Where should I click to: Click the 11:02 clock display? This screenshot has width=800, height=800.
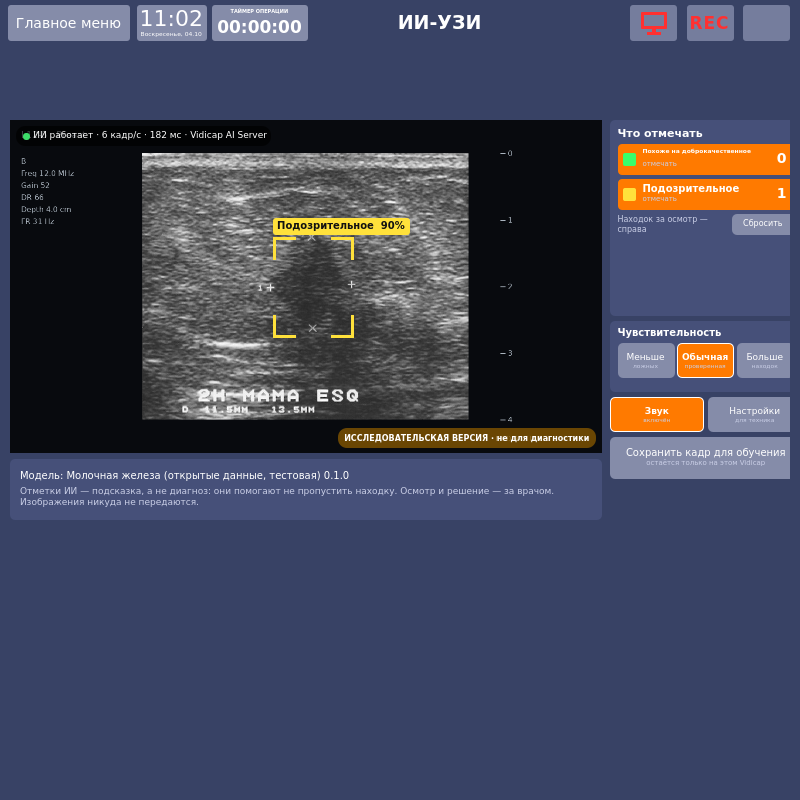[171, 23]
